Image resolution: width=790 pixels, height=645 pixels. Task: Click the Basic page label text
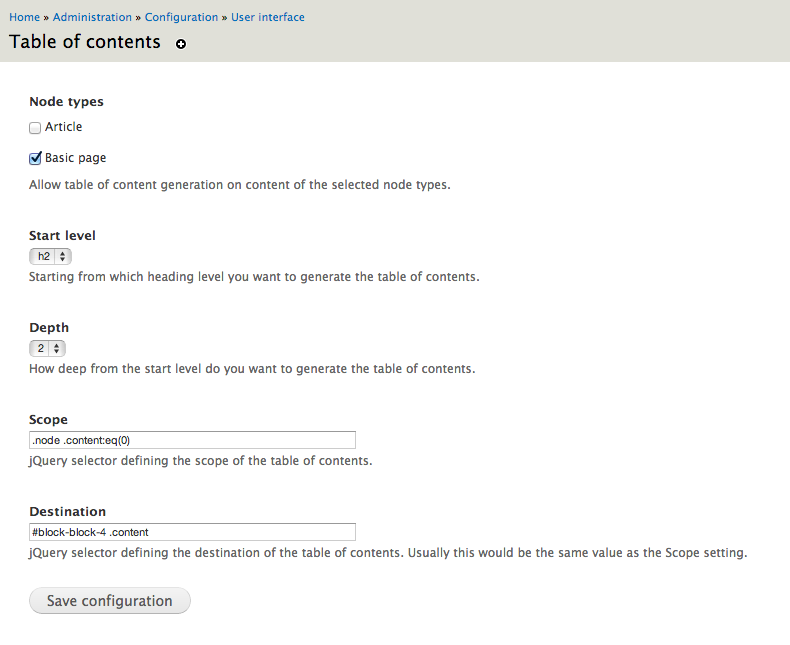75,158
